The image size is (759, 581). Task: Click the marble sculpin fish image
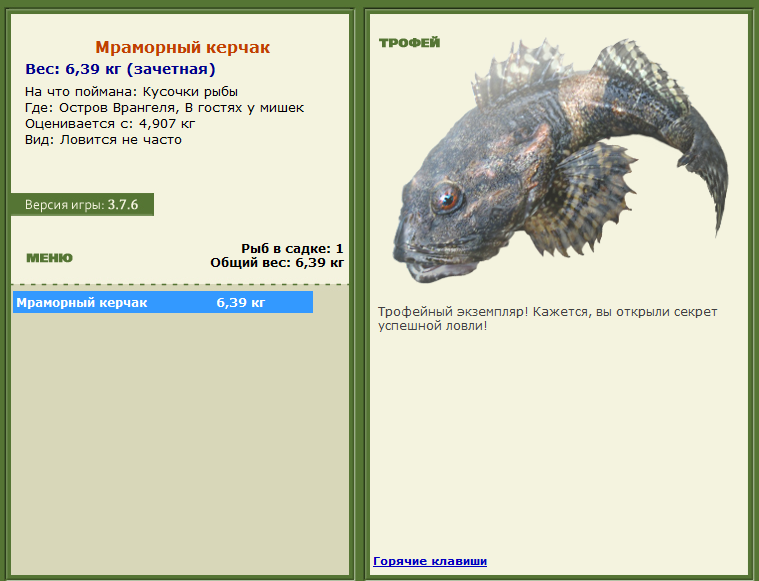pos(560,161)
